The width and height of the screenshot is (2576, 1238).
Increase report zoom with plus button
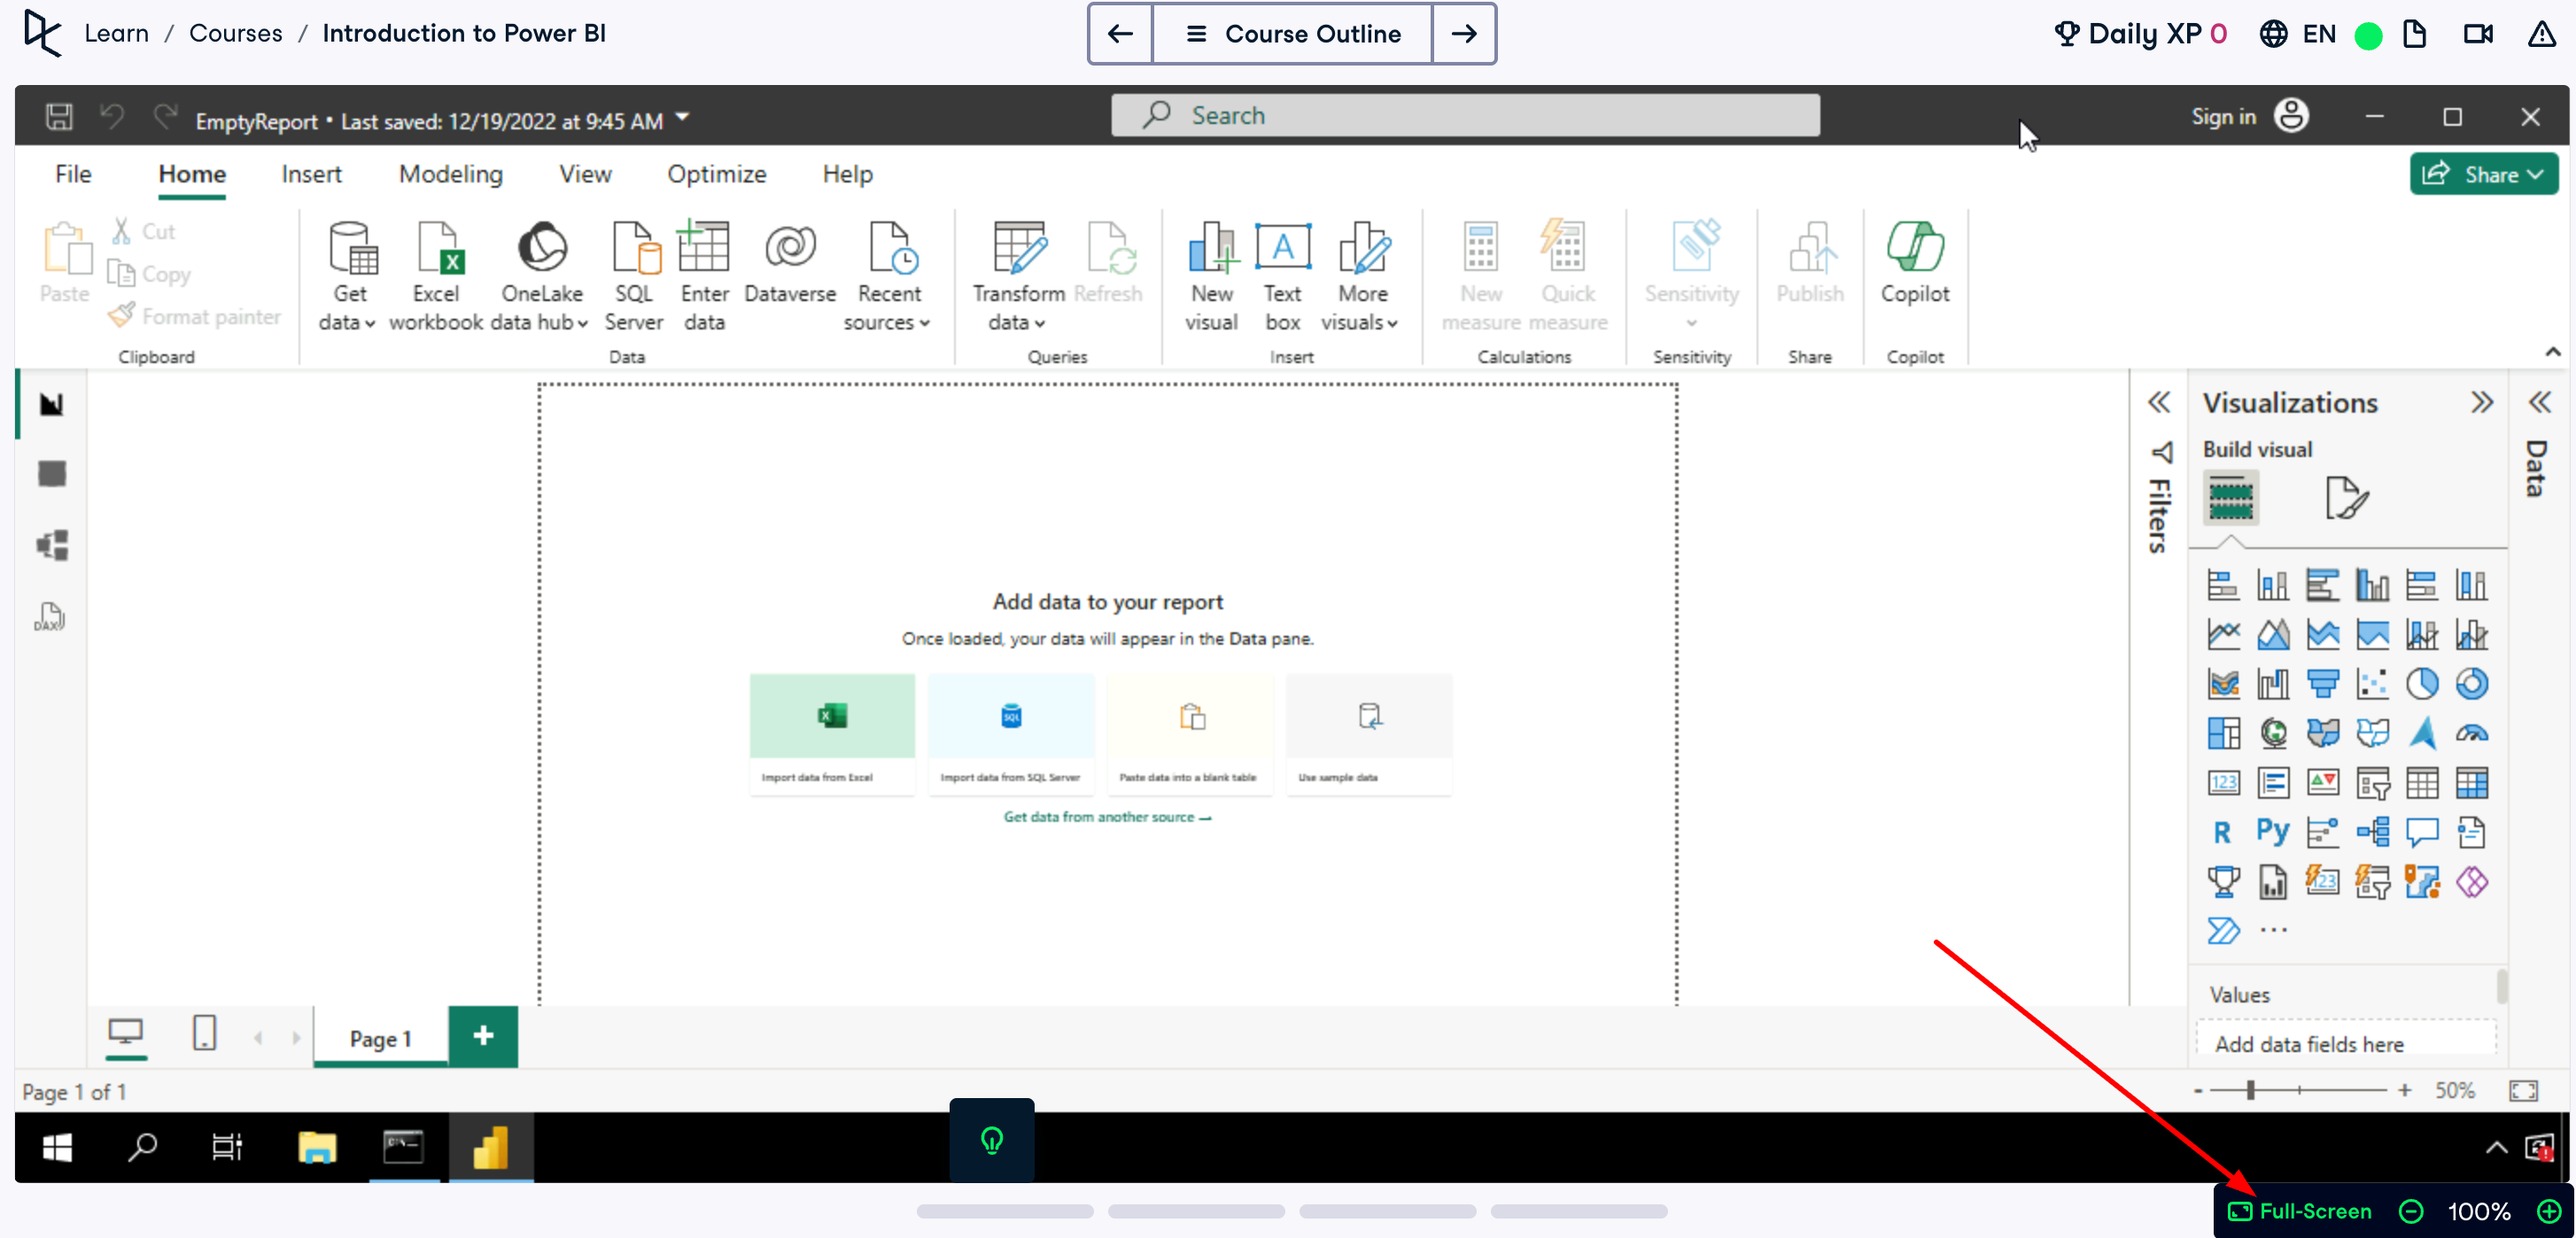pos(2404,1091)
